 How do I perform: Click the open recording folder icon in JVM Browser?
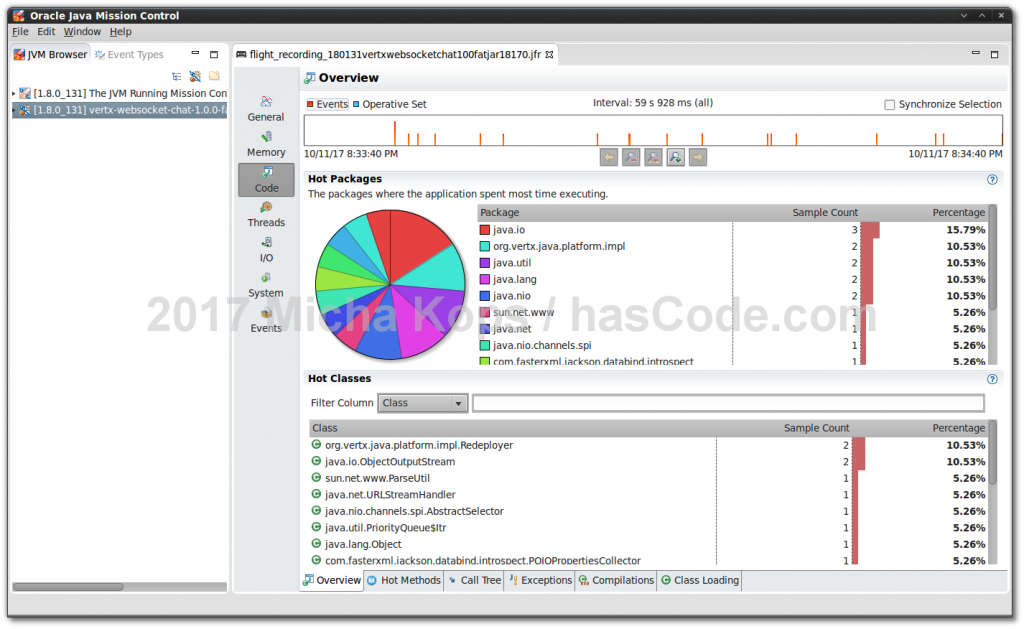(x=213, y=74)
